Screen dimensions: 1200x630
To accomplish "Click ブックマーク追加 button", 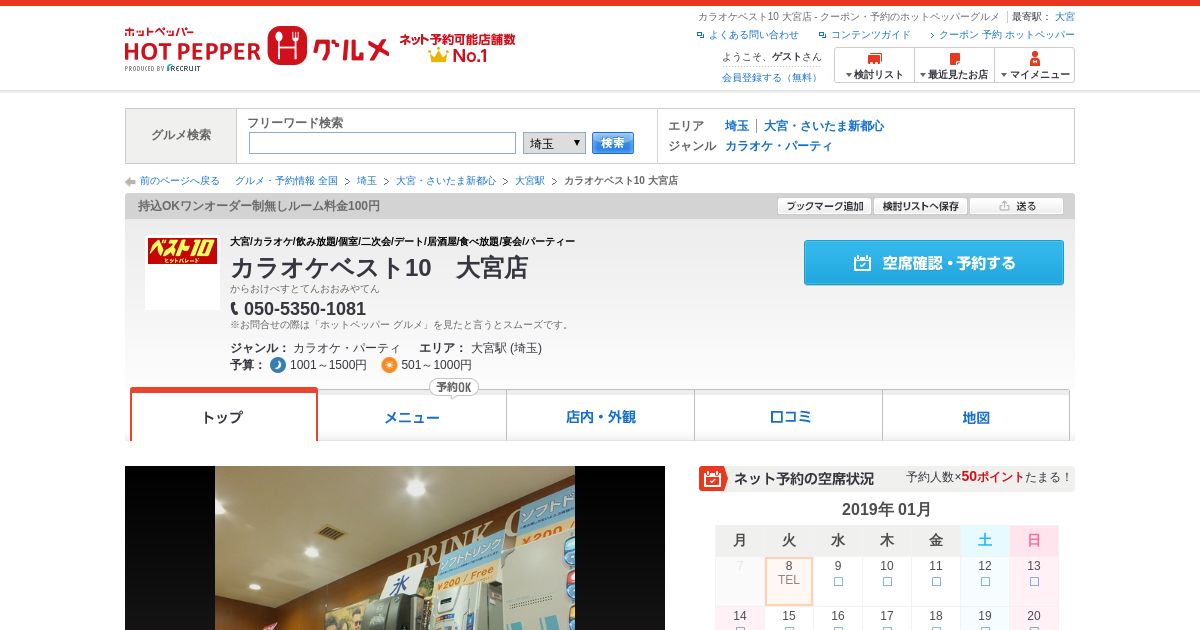I will (824, 206).
